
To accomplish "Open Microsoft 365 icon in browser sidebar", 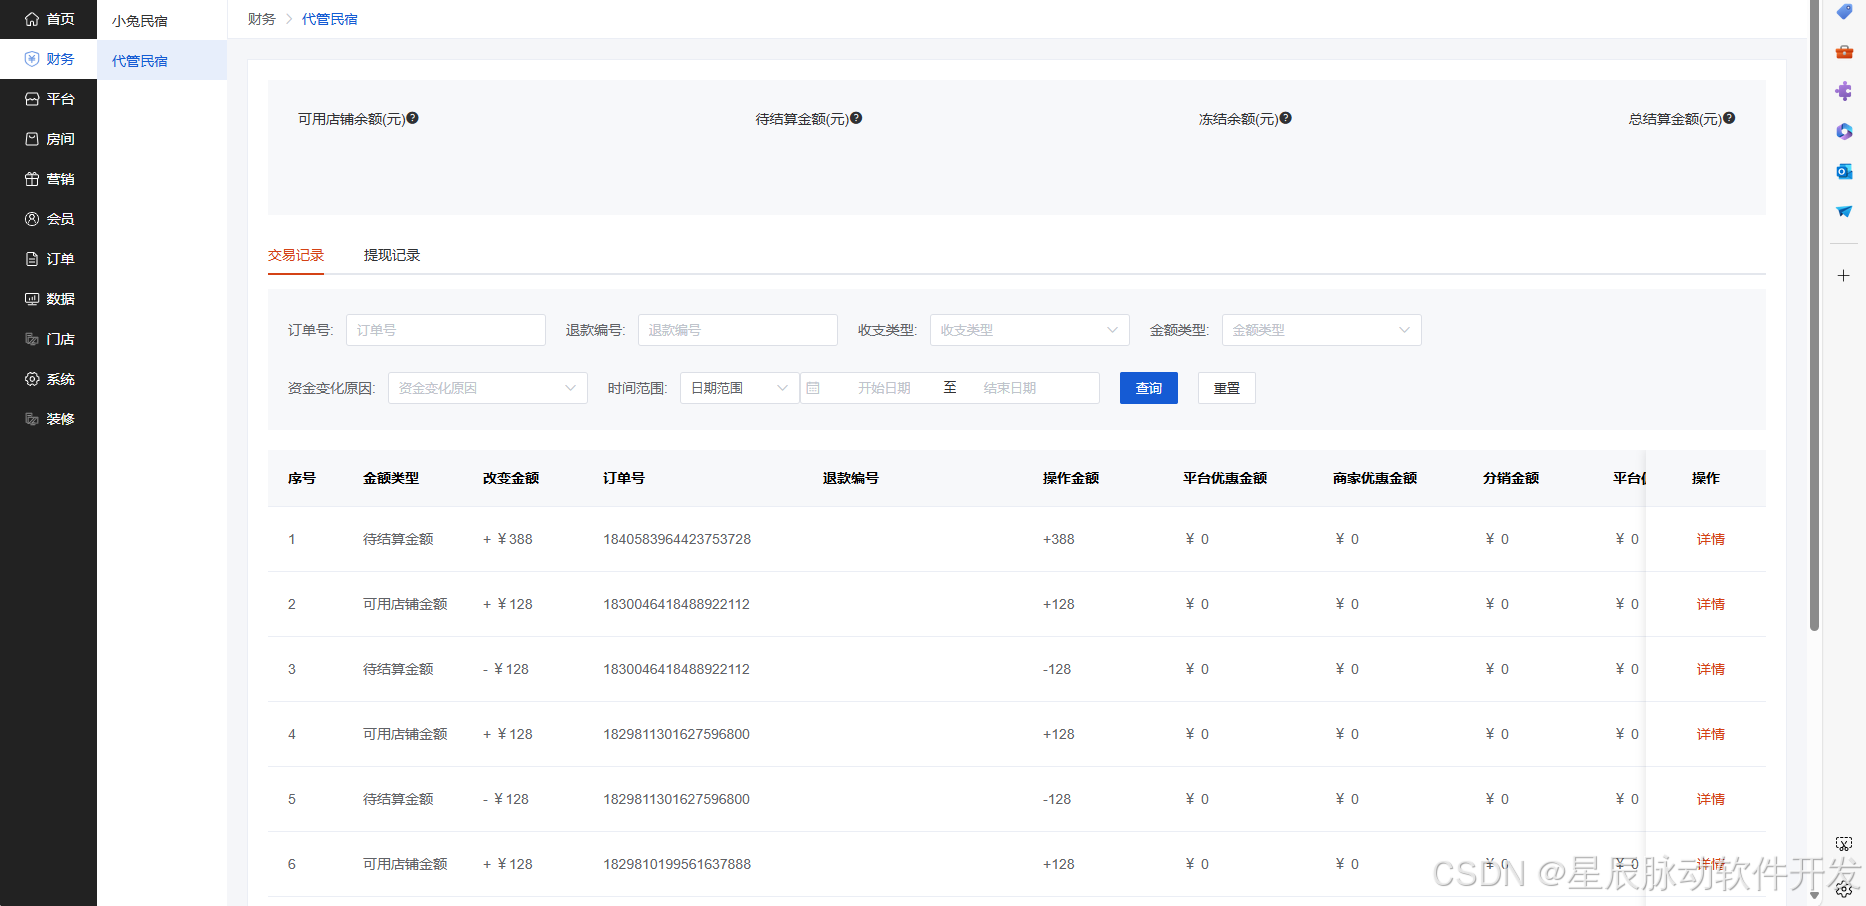I will click(x=1844, y=132).
